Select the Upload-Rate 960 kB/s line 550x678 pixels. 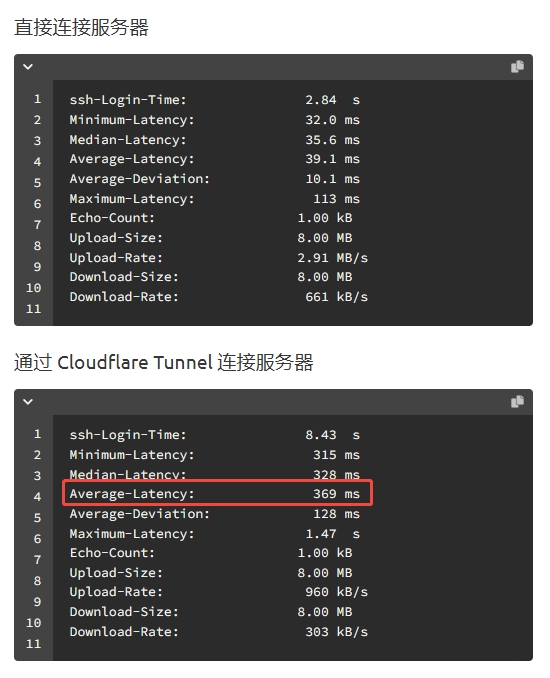click(x=219, y=592)
